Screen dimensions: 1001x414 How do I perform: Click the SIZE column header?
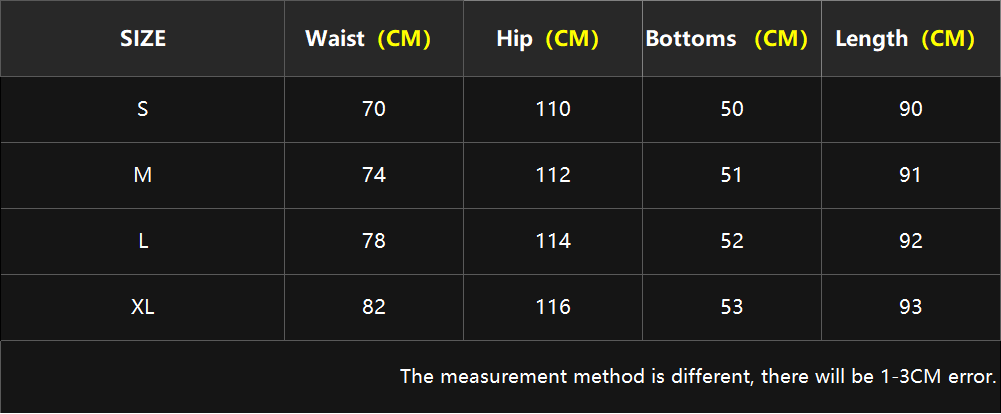(142, 39)
